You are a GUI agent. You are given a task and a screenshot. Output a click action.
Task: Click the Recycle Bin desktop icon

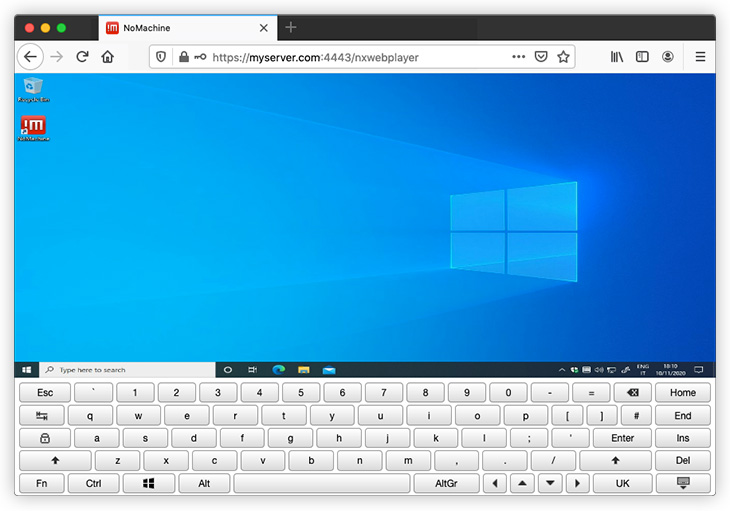click(33, 88)
